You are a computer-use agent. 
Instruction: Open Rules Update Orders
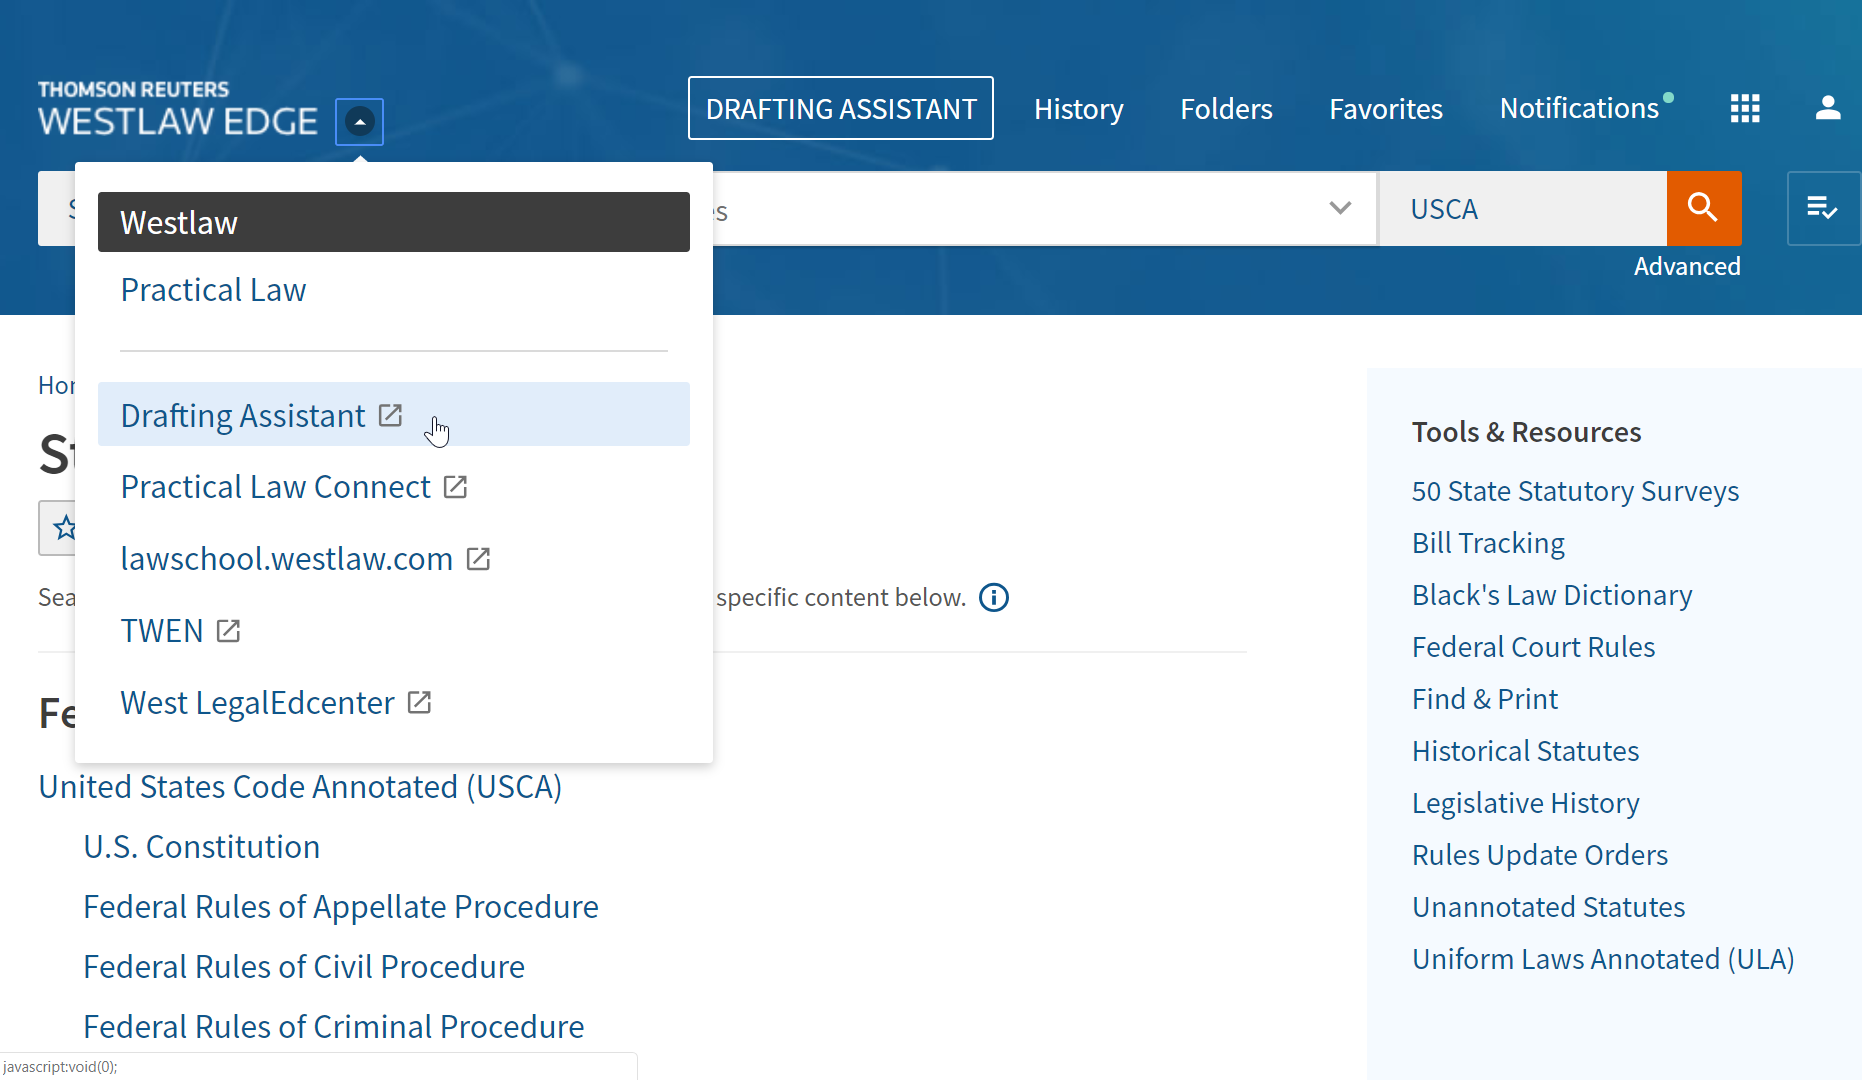point(1540,855)
